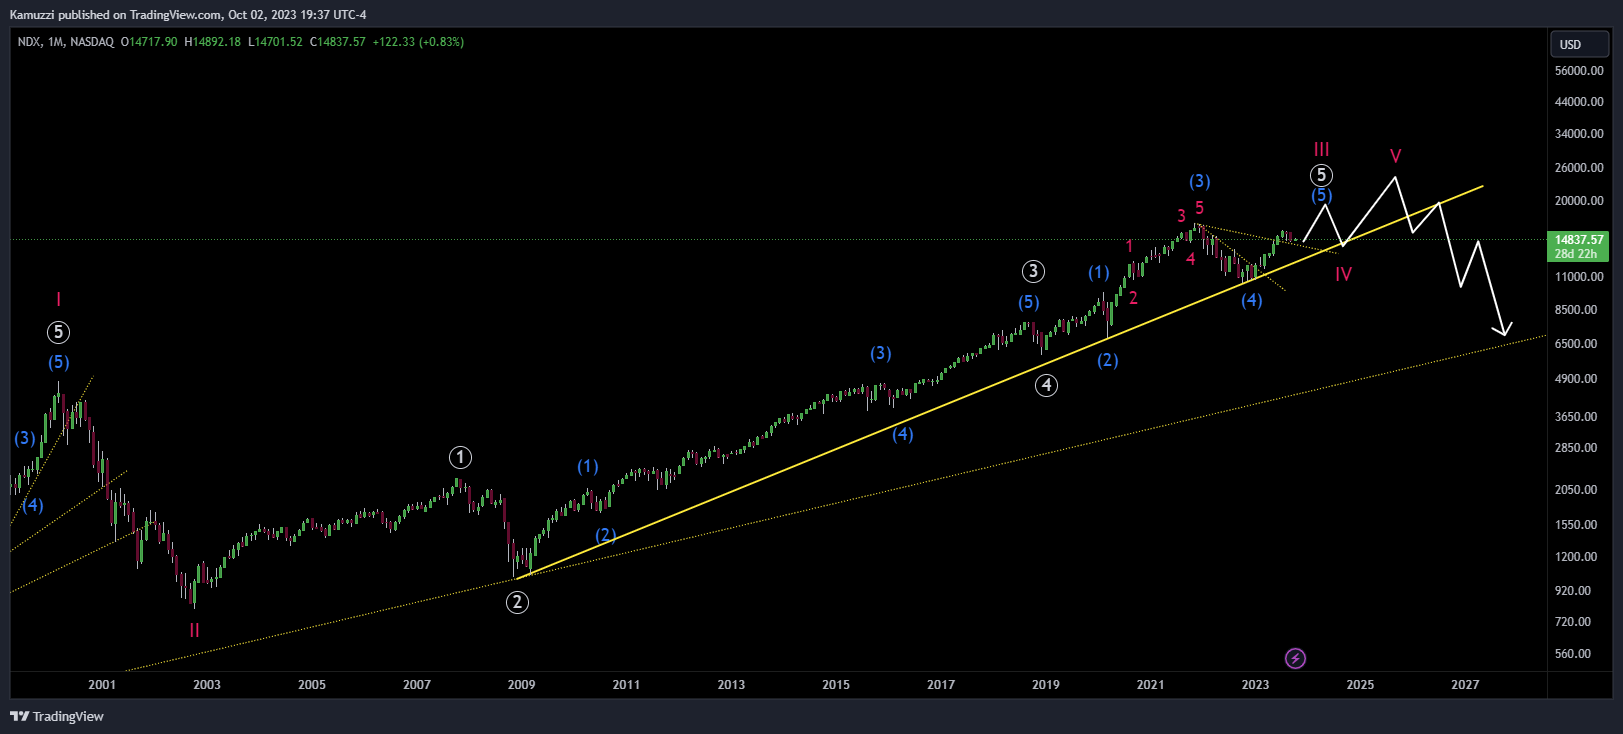Select the circled 1 wave label

click(x=460, y=458)
